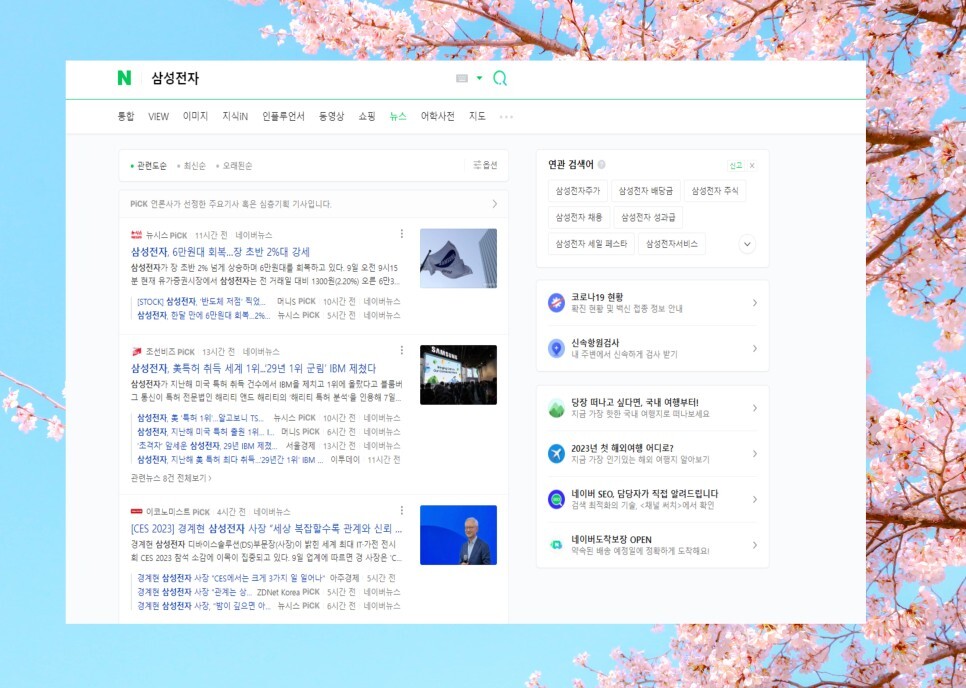Select related search 삼성전자 배당금
This screenshot has height=688, width=966.
pos(646,191)
